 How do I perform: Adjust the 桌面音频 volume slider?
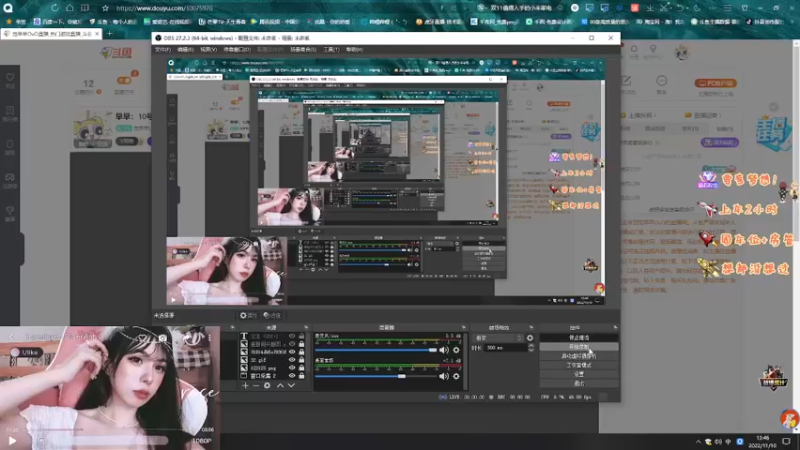376,377
